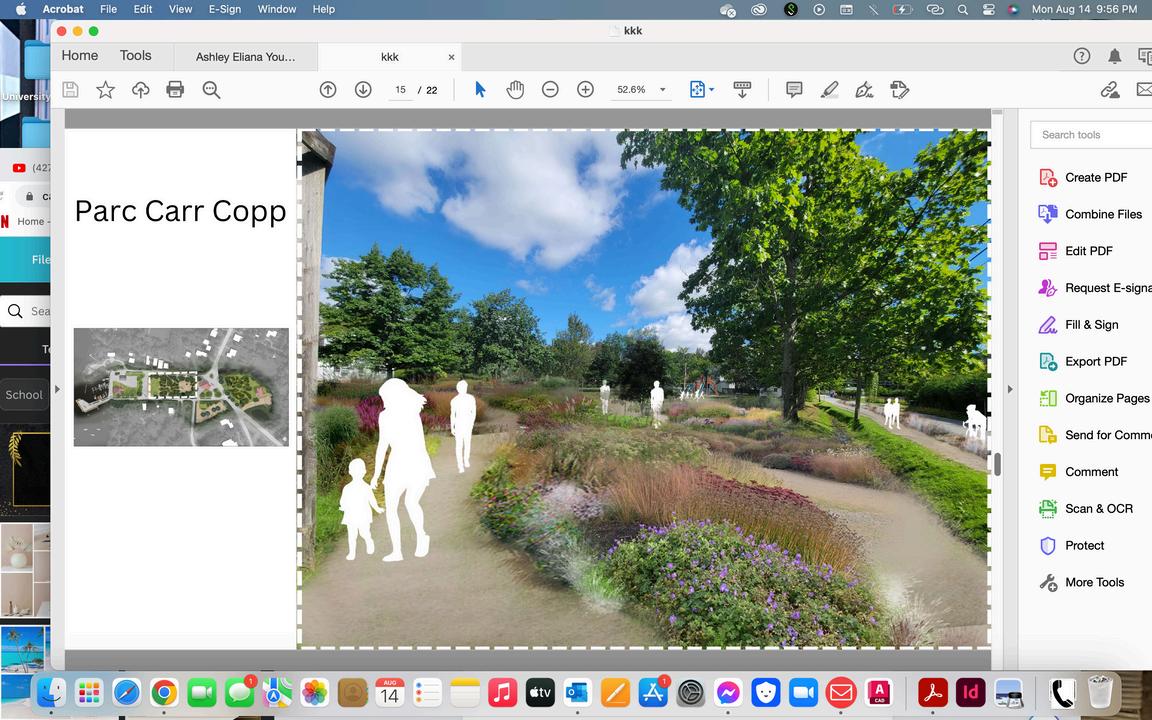Switch to the Ashley Eliana tab
1152x720 pixels.
point(245,57)
